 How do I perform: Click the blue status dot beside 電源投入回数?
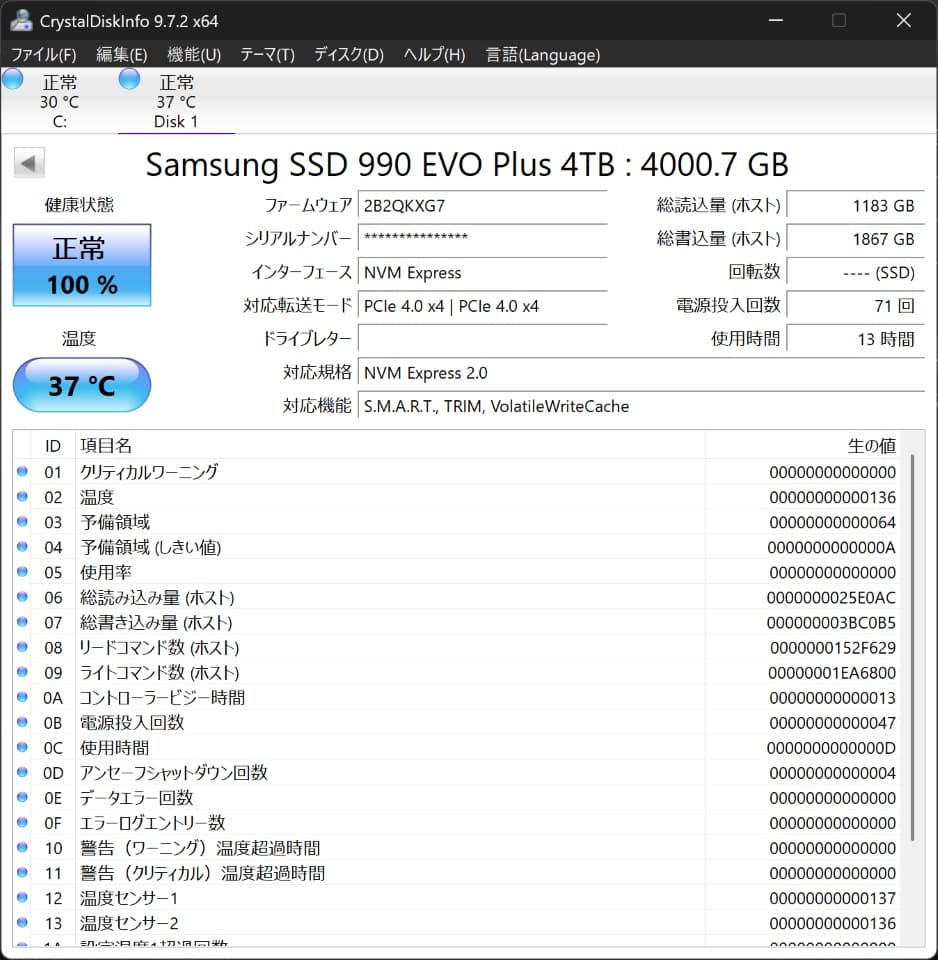coord(22,722)
